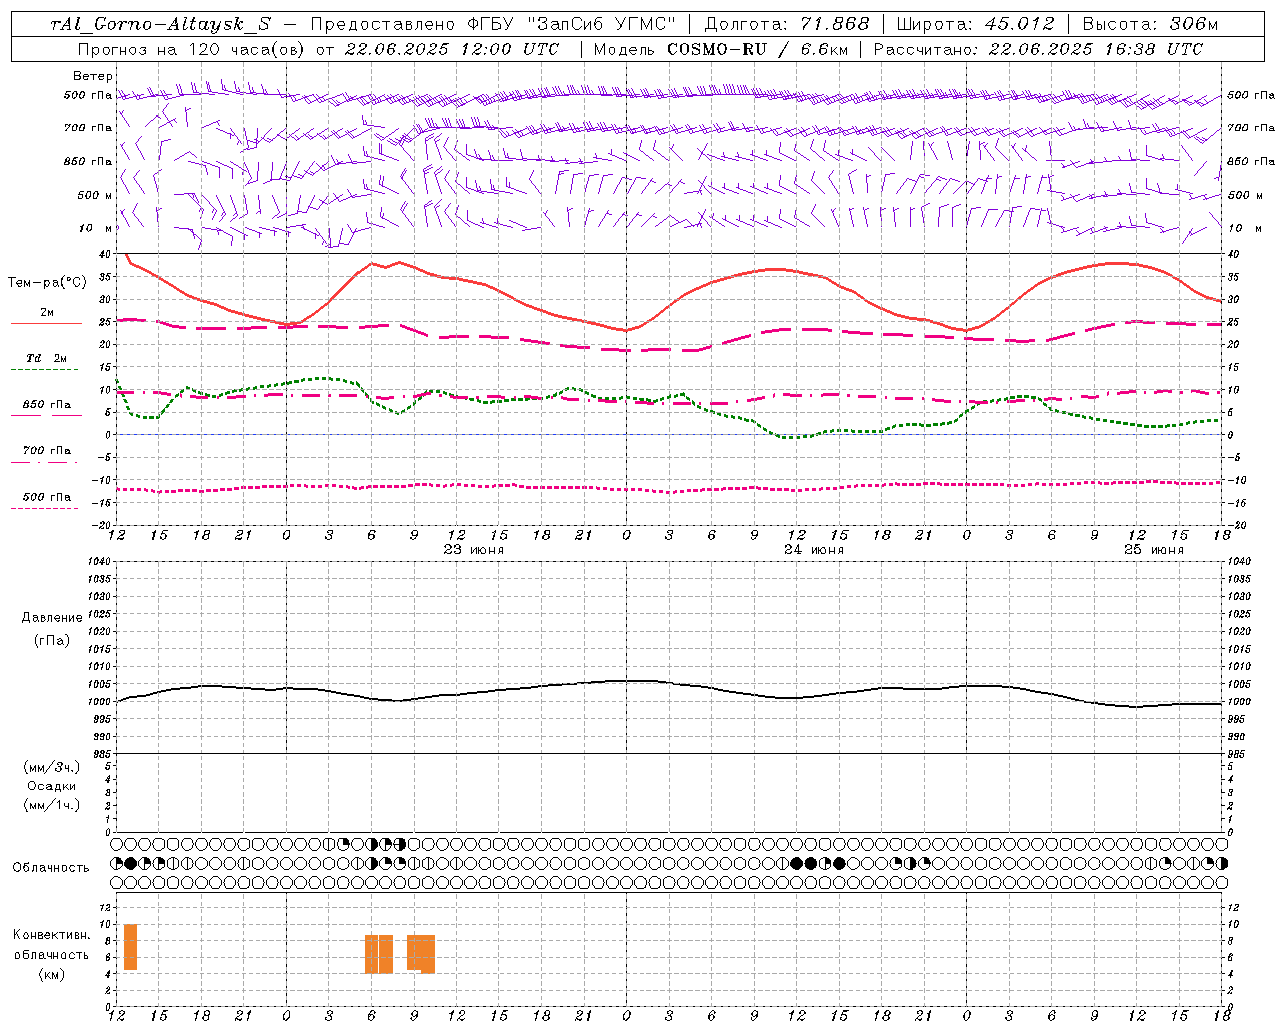Click the 500 гПа temperature legend entry
This screenshot has height=1024, width=1280.
pyautogui.click(x=47, y=497)
